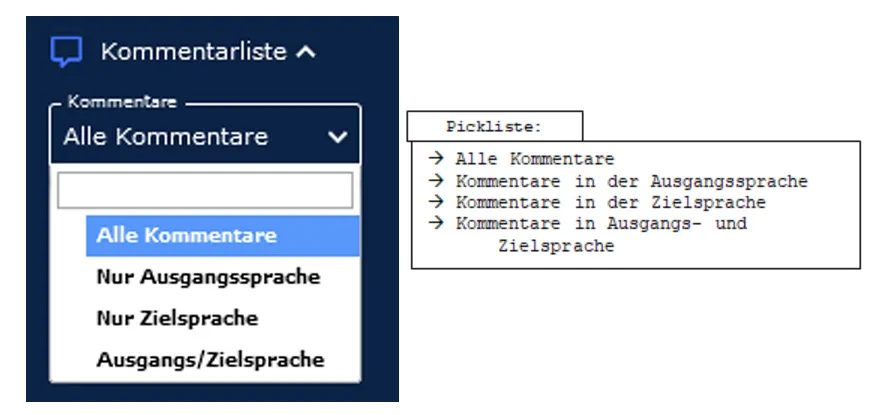Collapse Kommentarliste with the up chevron

(306, 53)
